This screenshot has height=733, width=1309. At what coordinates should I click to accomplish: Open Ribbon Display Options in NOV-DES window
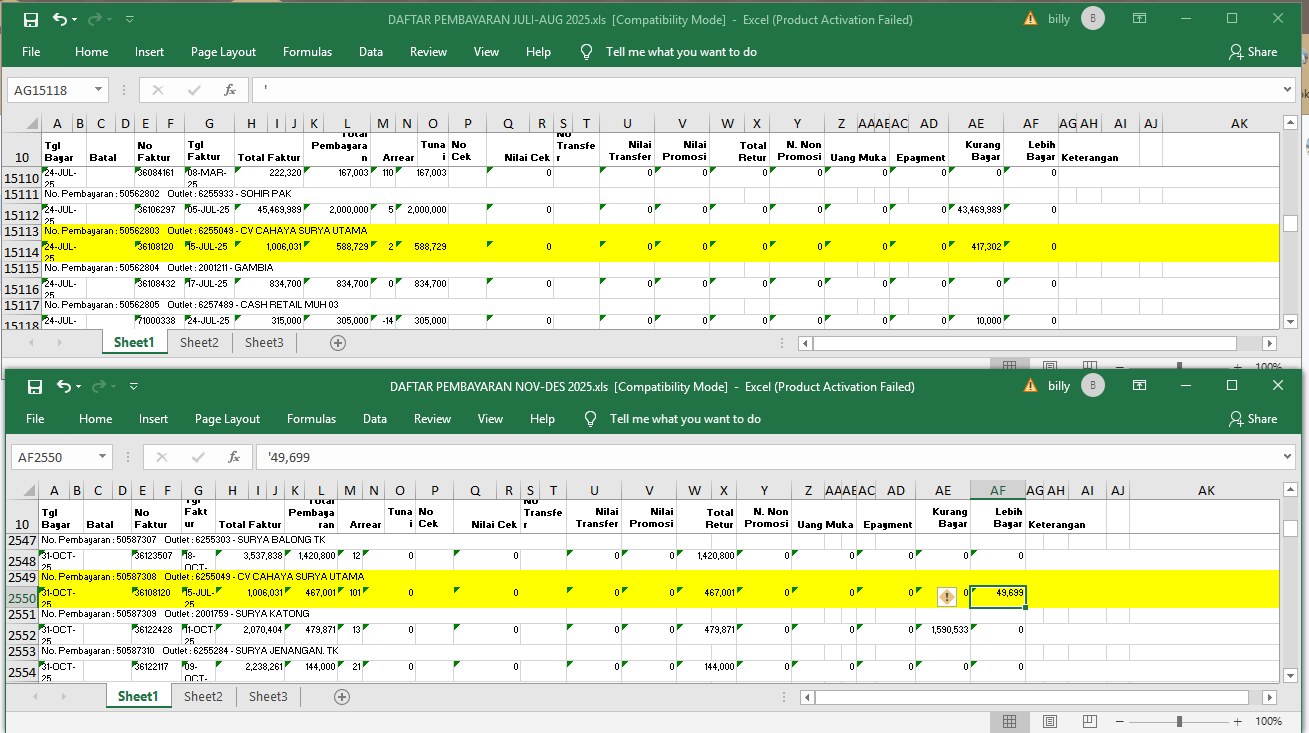(x=1139, y=386)
